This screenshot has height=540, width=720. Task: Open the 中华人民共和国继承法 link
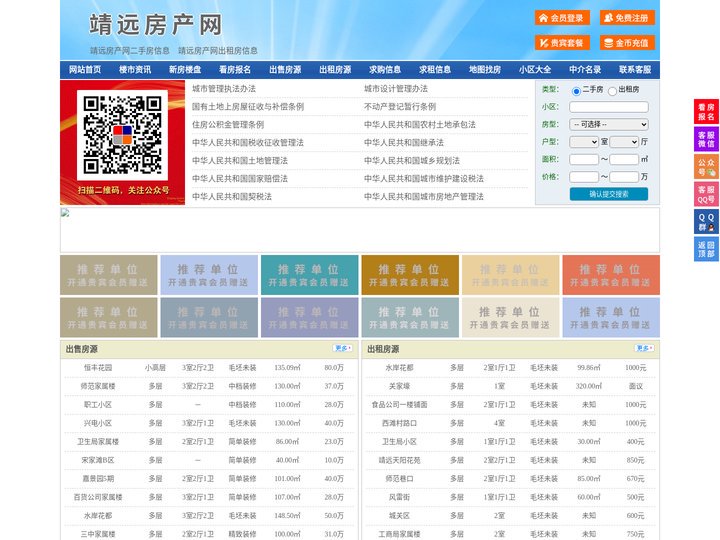click(x=404, y=142)
